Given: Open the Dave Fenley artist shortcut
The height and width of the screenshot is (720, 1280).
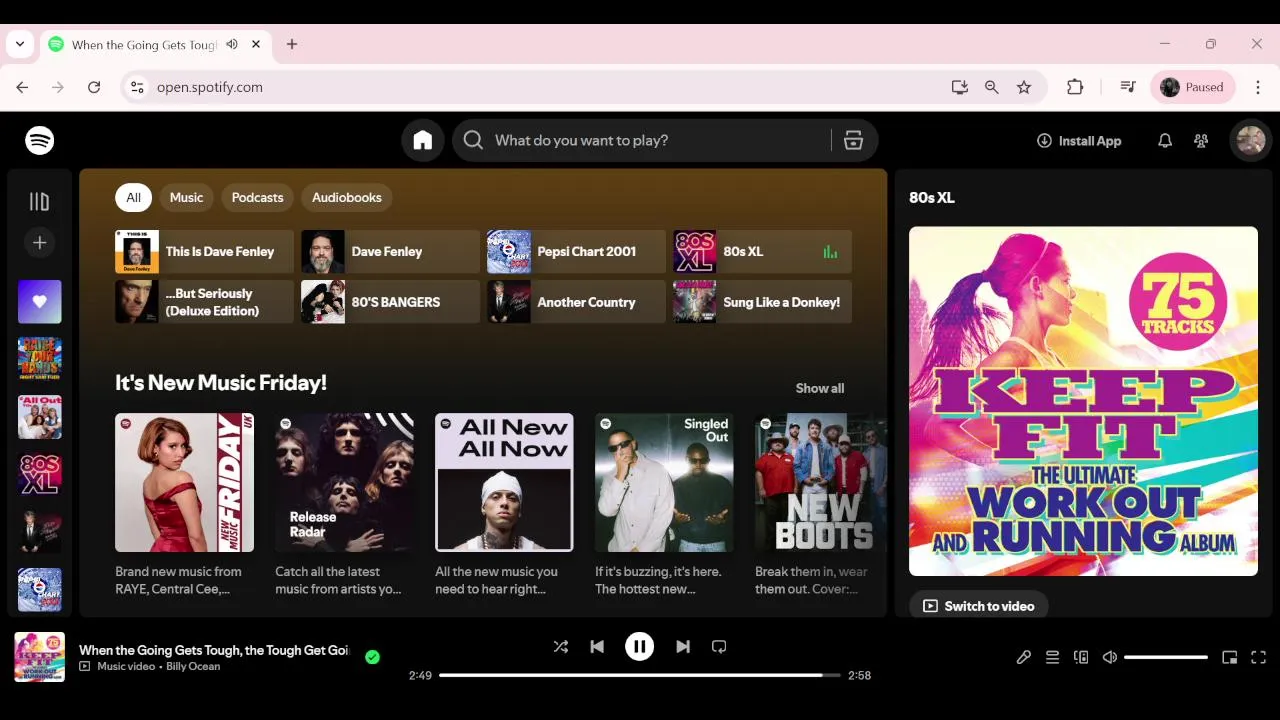Looking at the screenshot, I should [390, 252].
